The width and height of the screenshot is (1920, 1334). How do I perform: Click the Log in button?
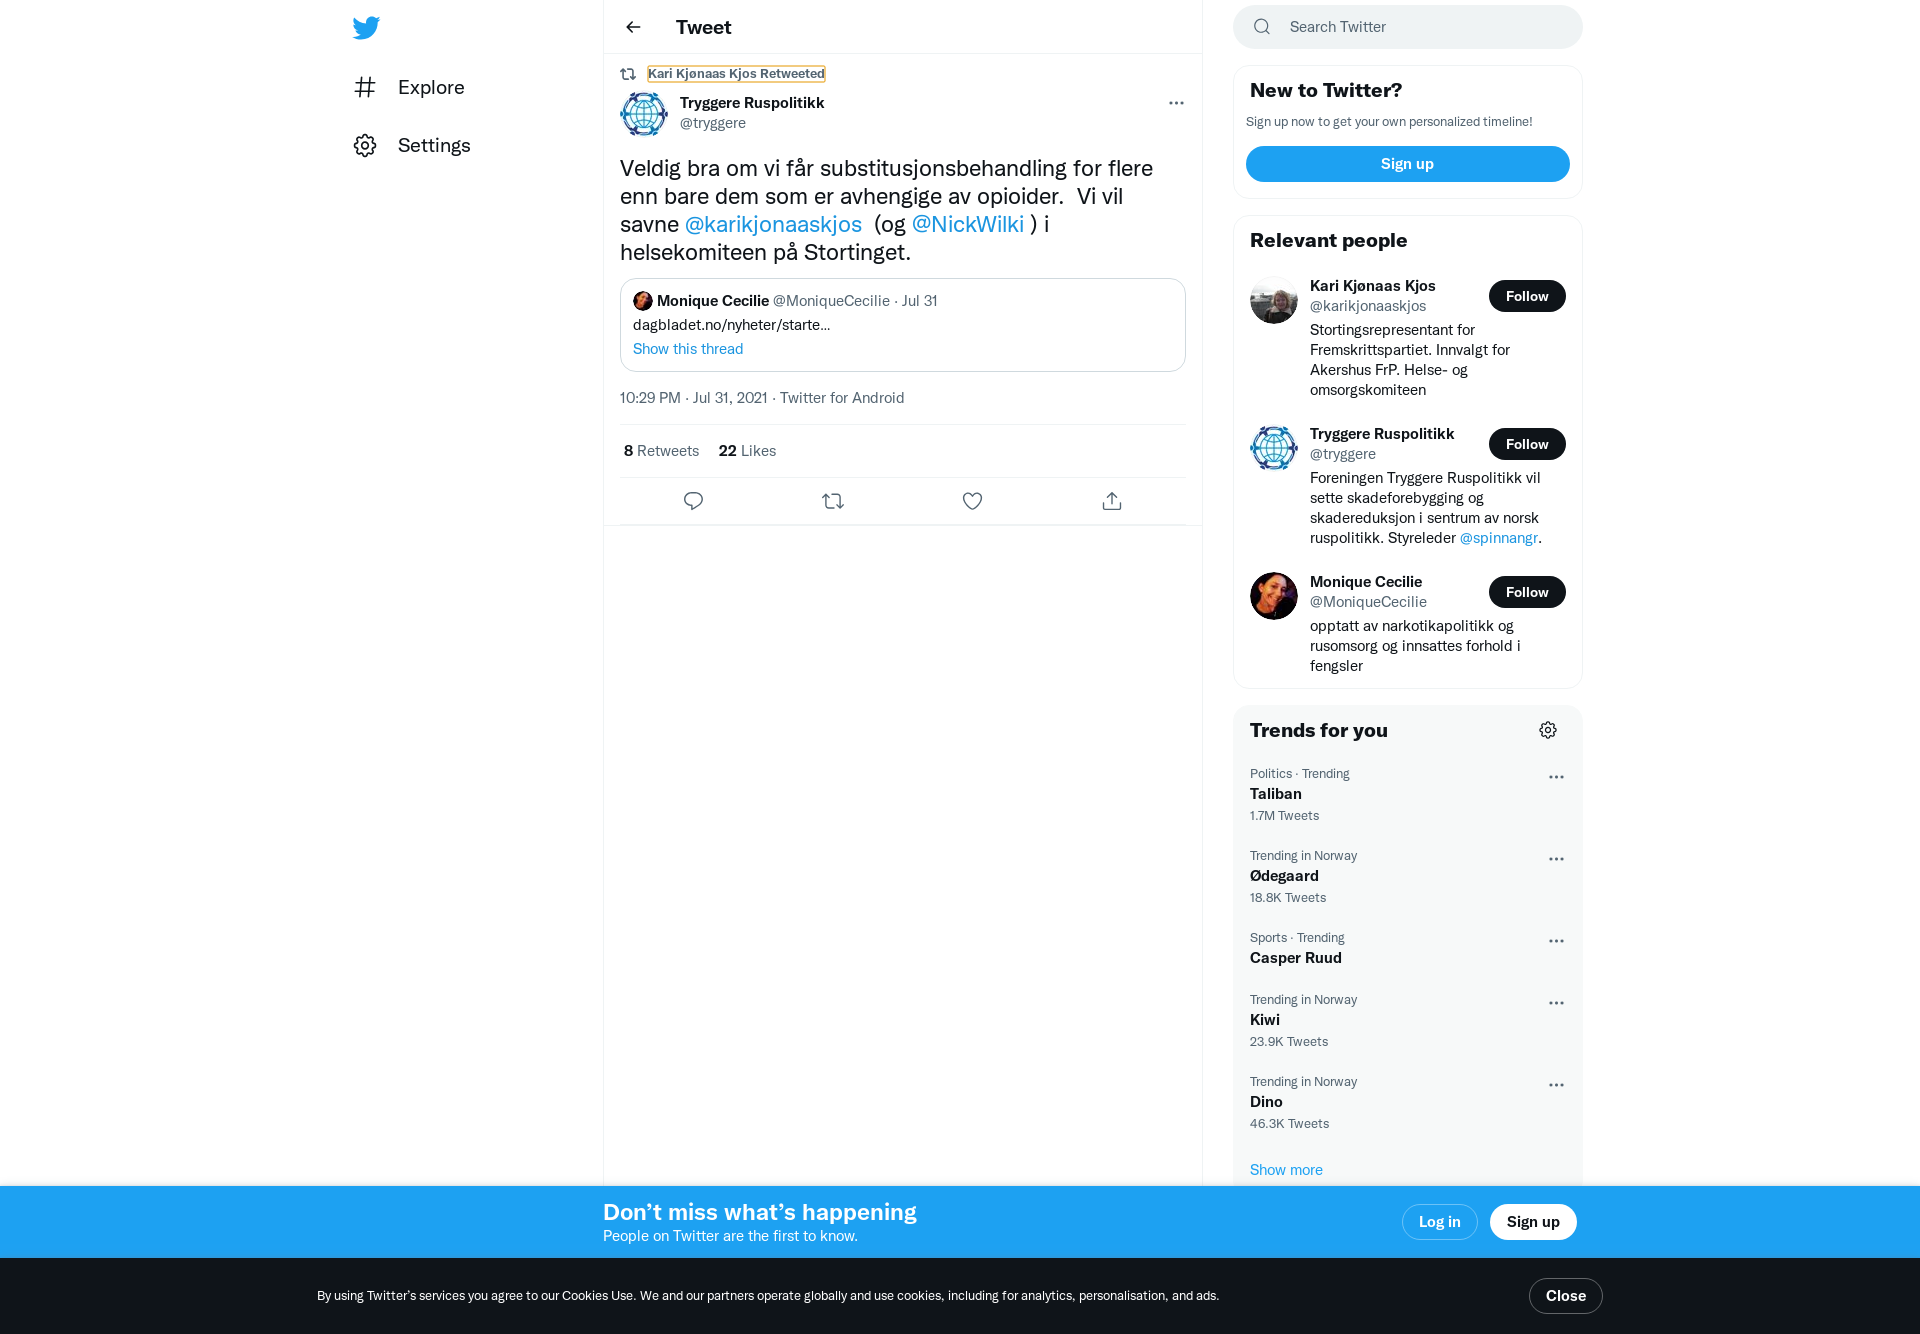(1439, 1222)
